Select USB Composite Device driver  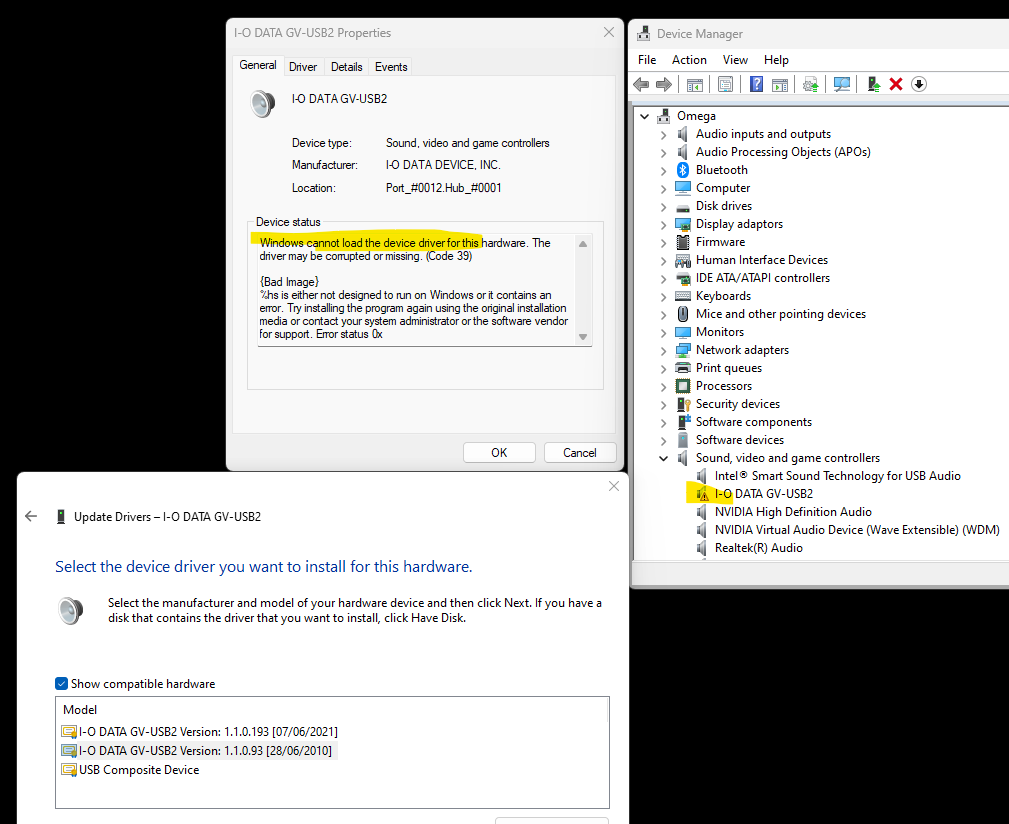pyautogui.click(x=130, y=770)
